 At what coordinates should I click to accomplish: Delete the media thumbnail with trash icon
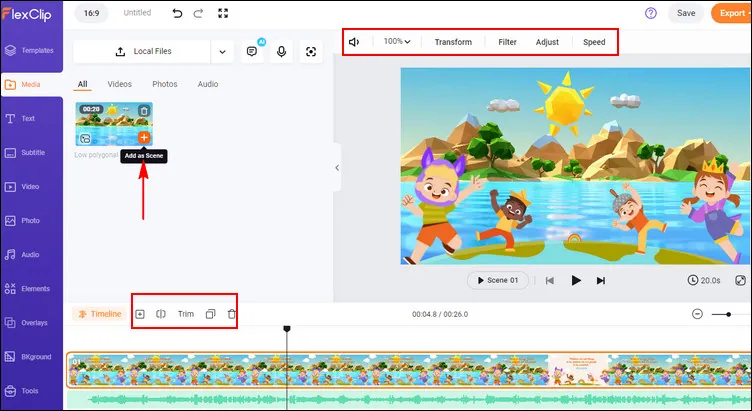click(143, 111)
